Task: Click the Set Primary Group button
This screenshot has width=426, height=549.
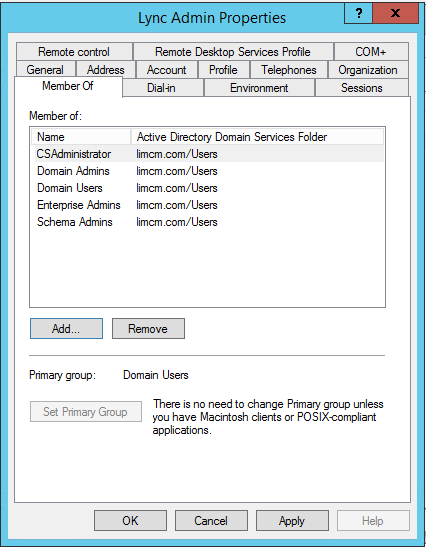Action: pos(86,411)
